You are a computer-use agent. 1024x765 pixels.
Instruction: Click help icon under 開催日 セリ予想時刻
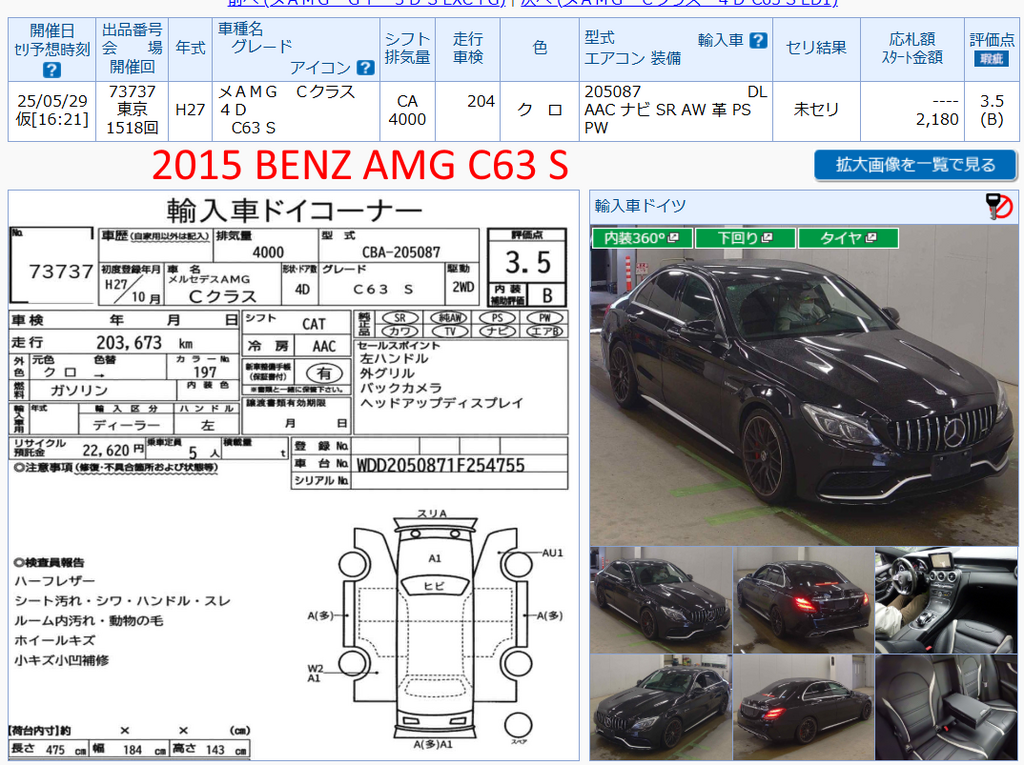52,69
